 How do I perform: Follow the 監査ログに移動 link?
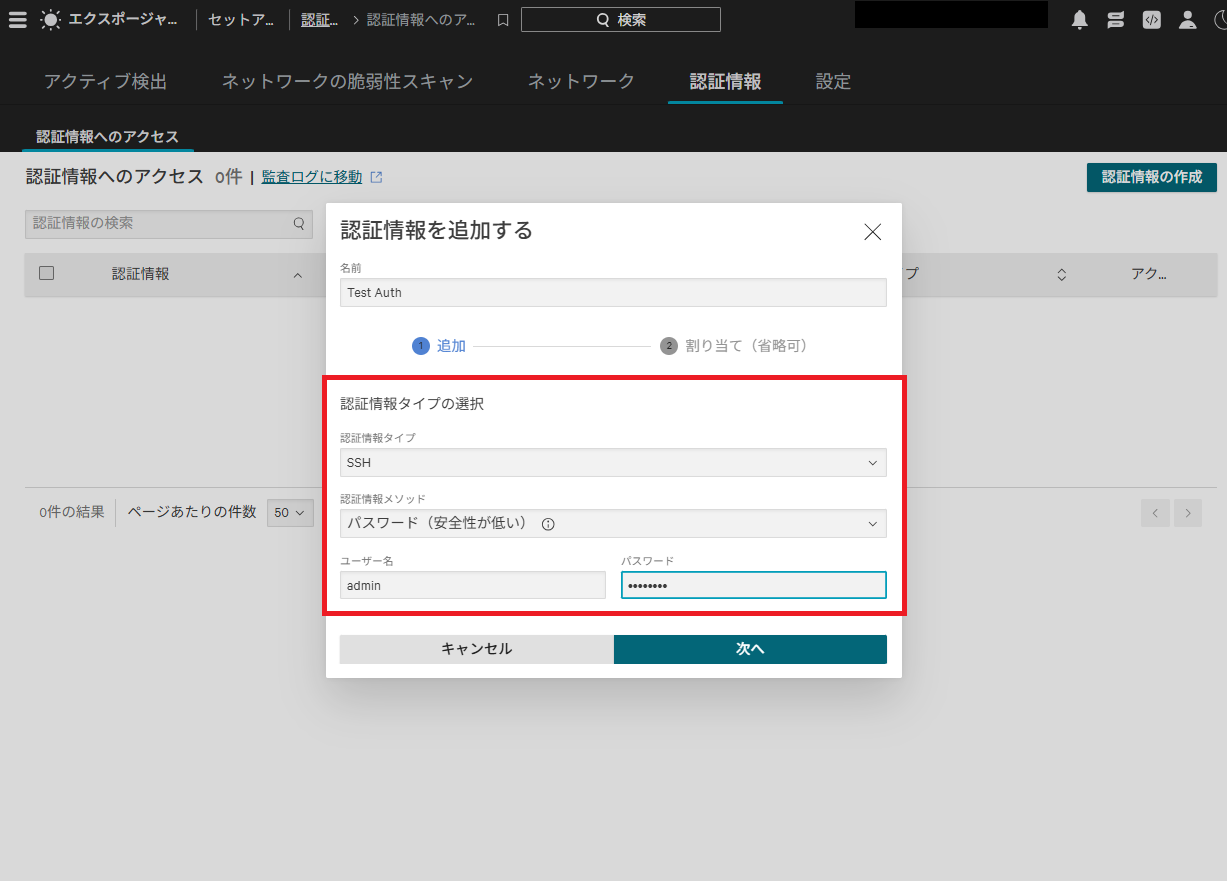[x=312, y=177]
